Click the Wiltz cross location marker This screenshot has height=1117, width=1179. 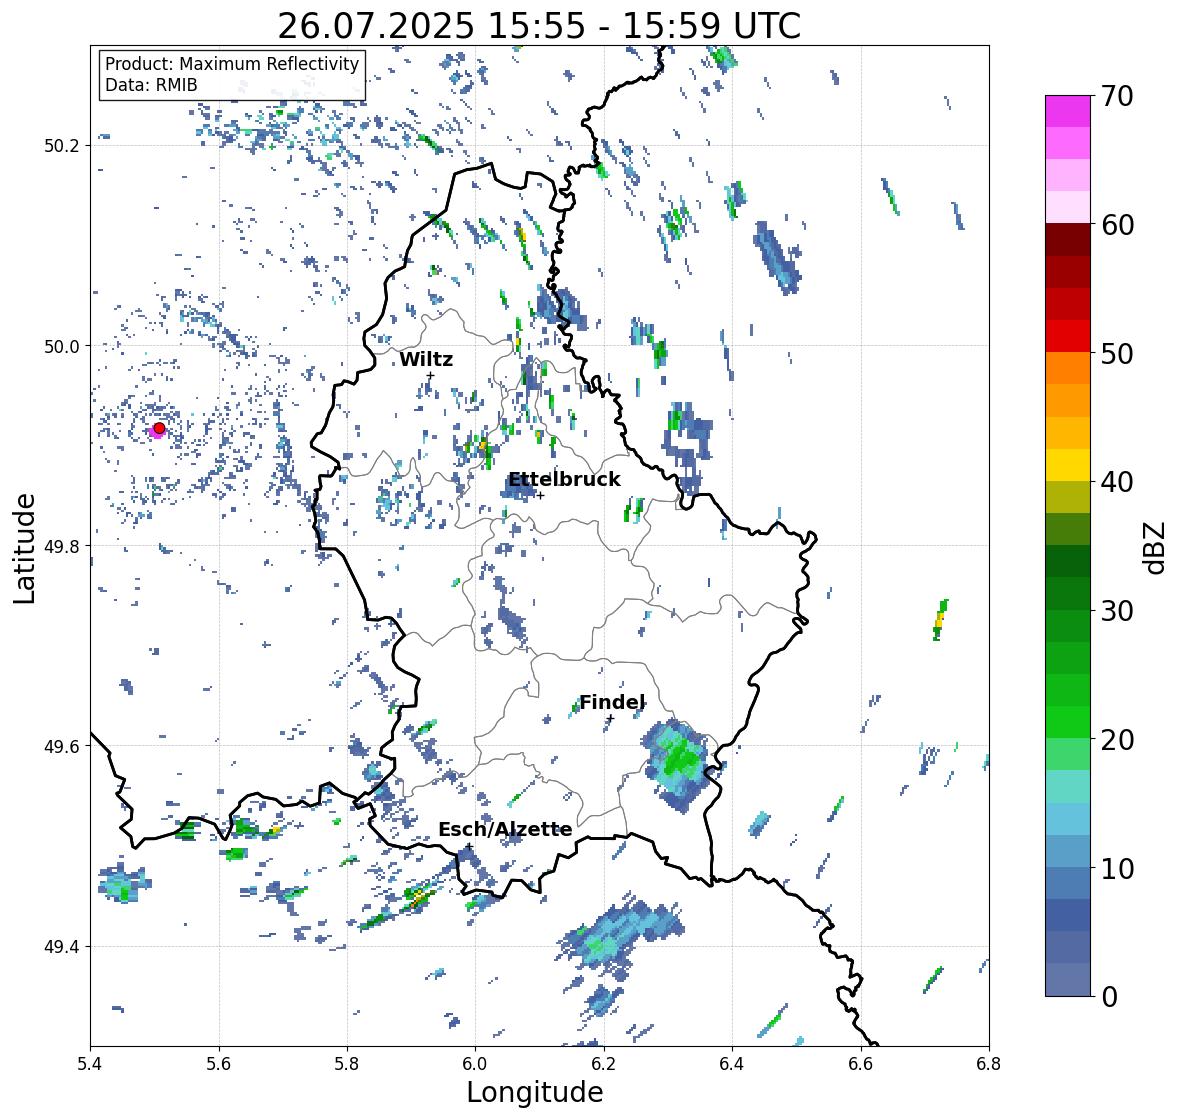pyautogui.click(x=430, y=375)
